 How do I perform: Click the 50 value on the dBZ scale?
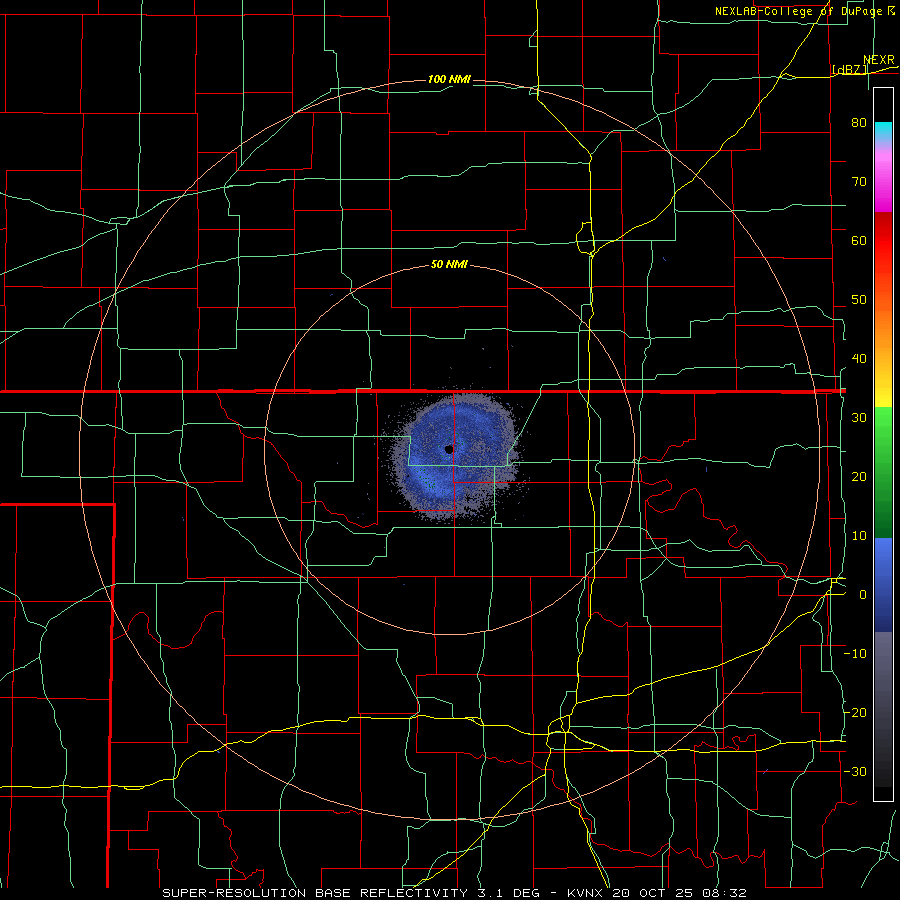pyautogui.click(x=859, y=300)
